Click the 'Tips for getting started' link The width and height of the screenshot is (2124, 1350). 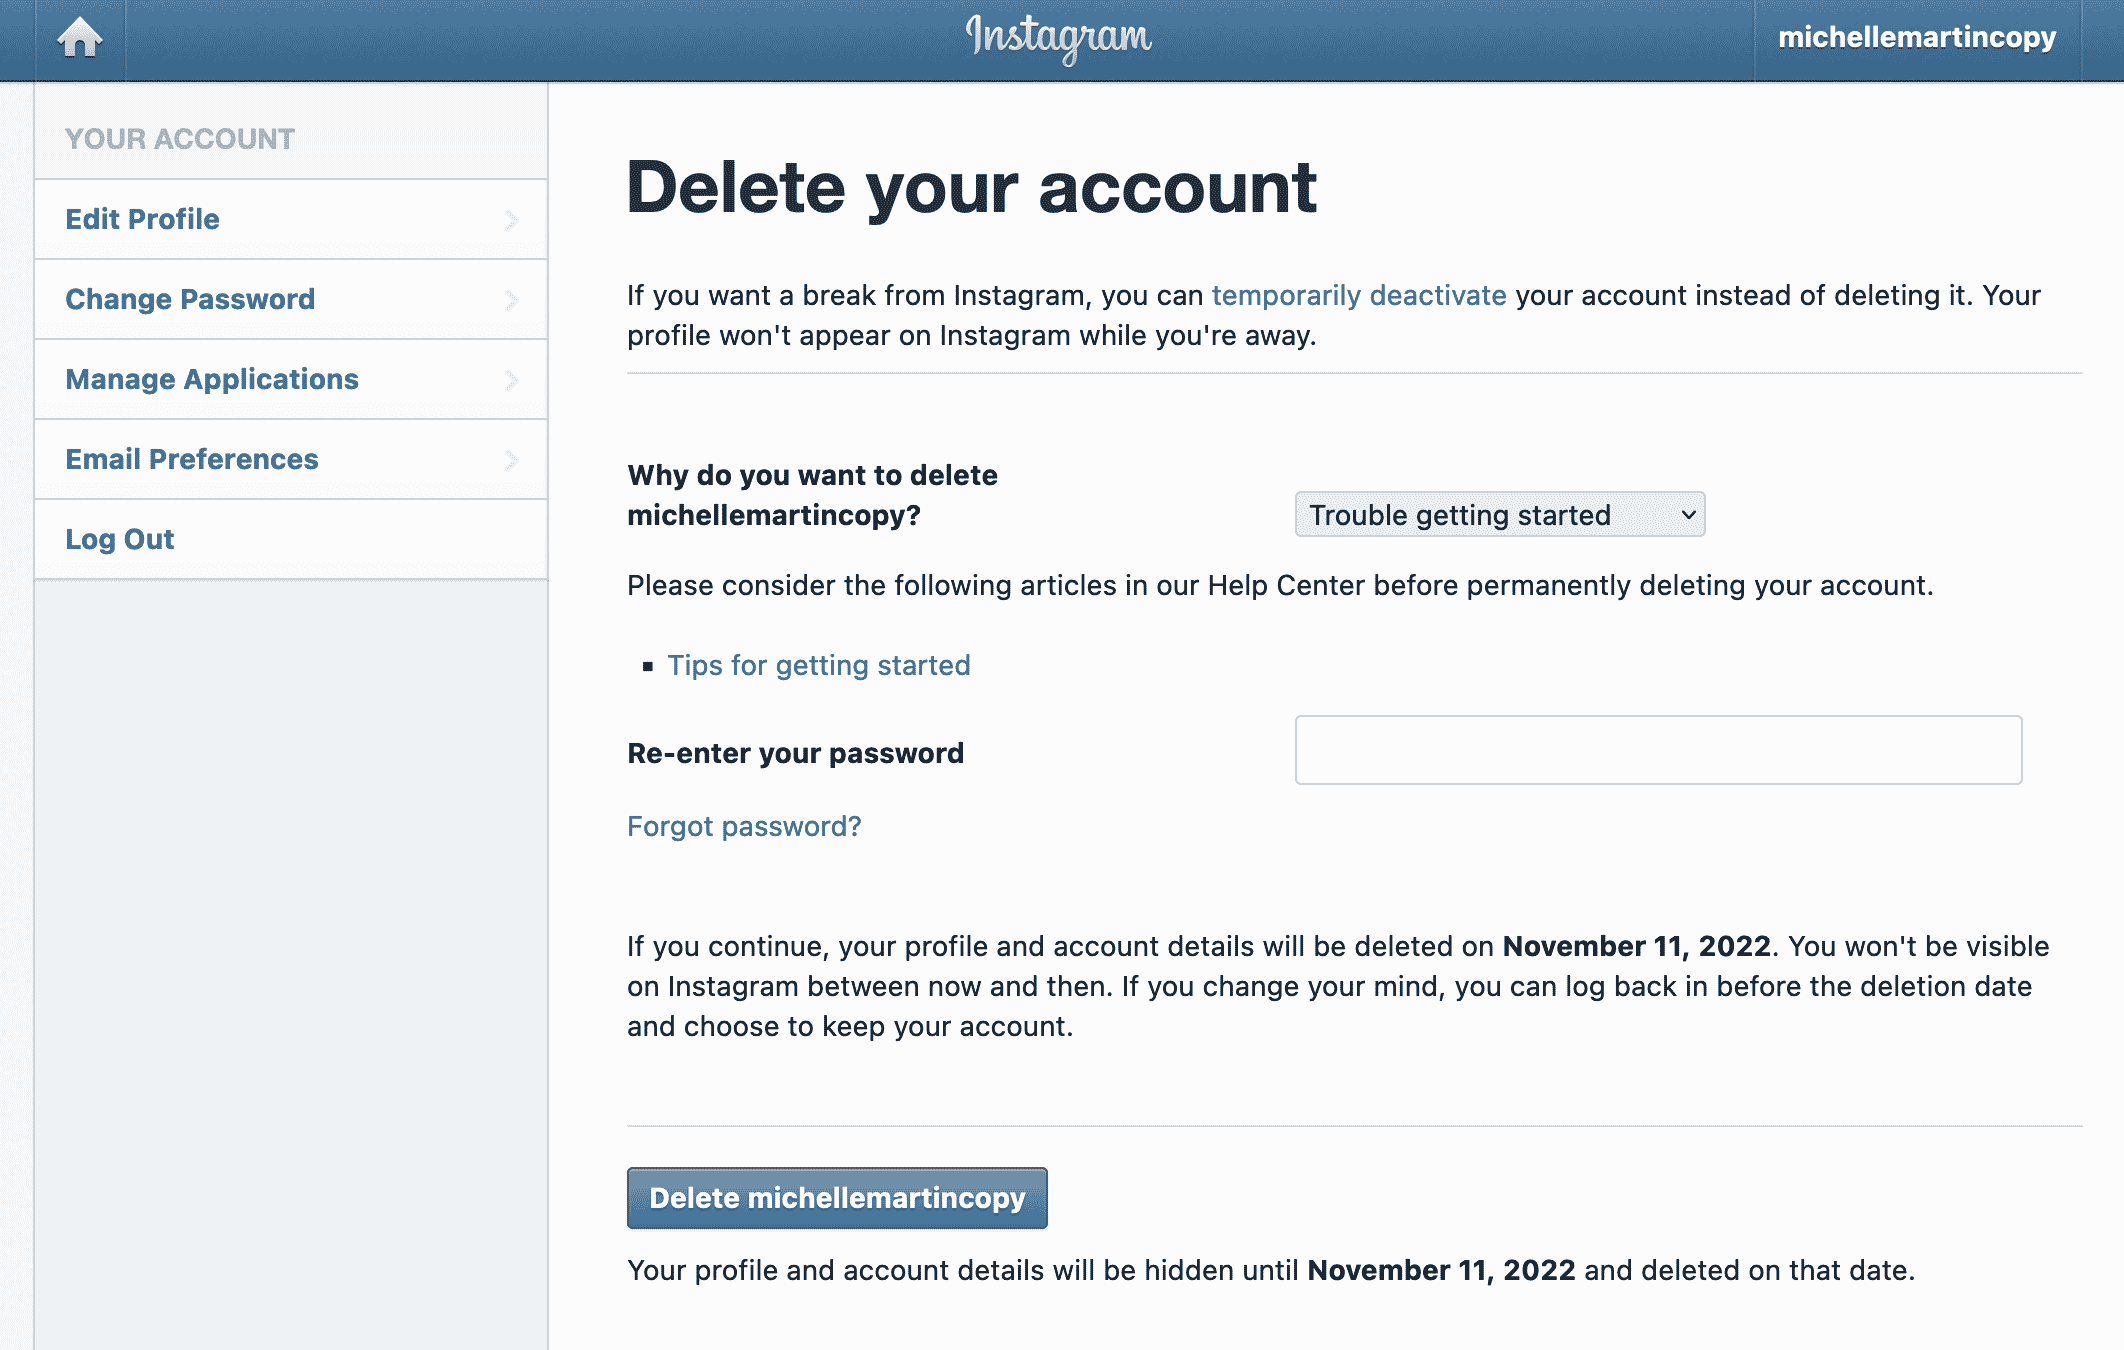coord(817,664)
